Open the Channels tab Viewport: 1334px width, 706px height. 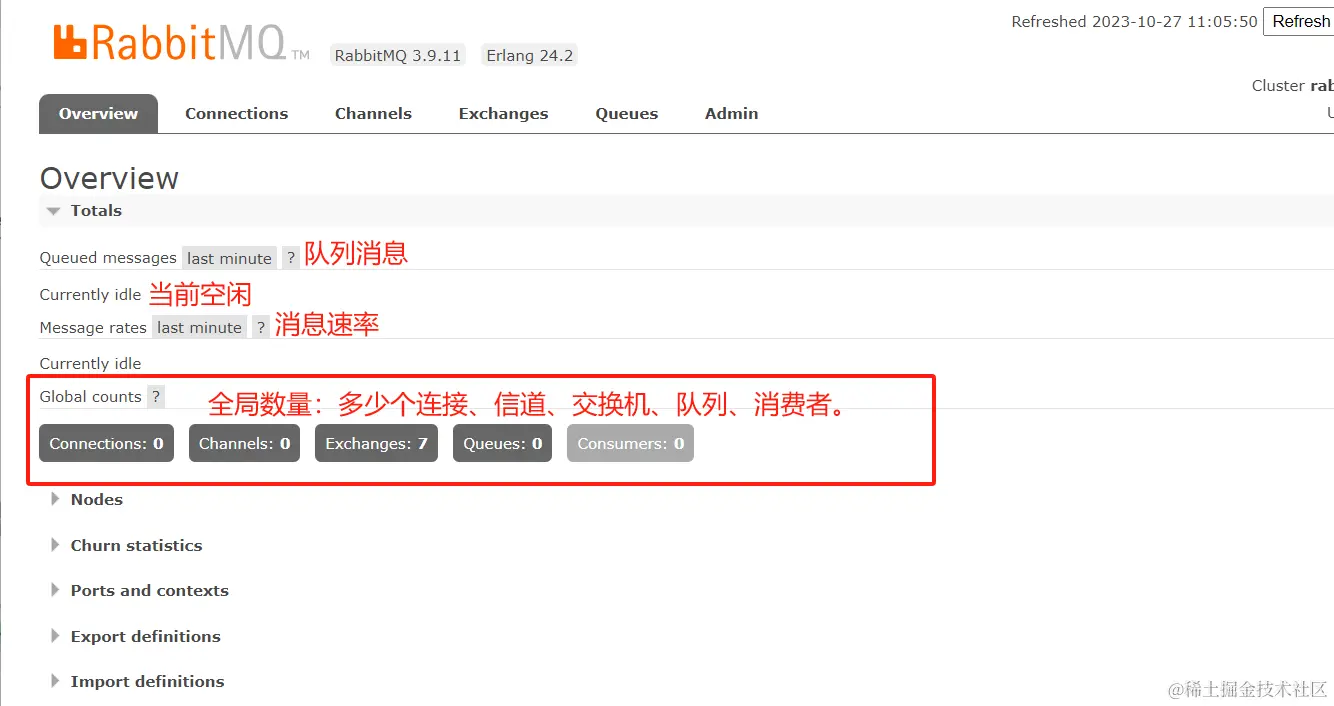coord(373,113)
